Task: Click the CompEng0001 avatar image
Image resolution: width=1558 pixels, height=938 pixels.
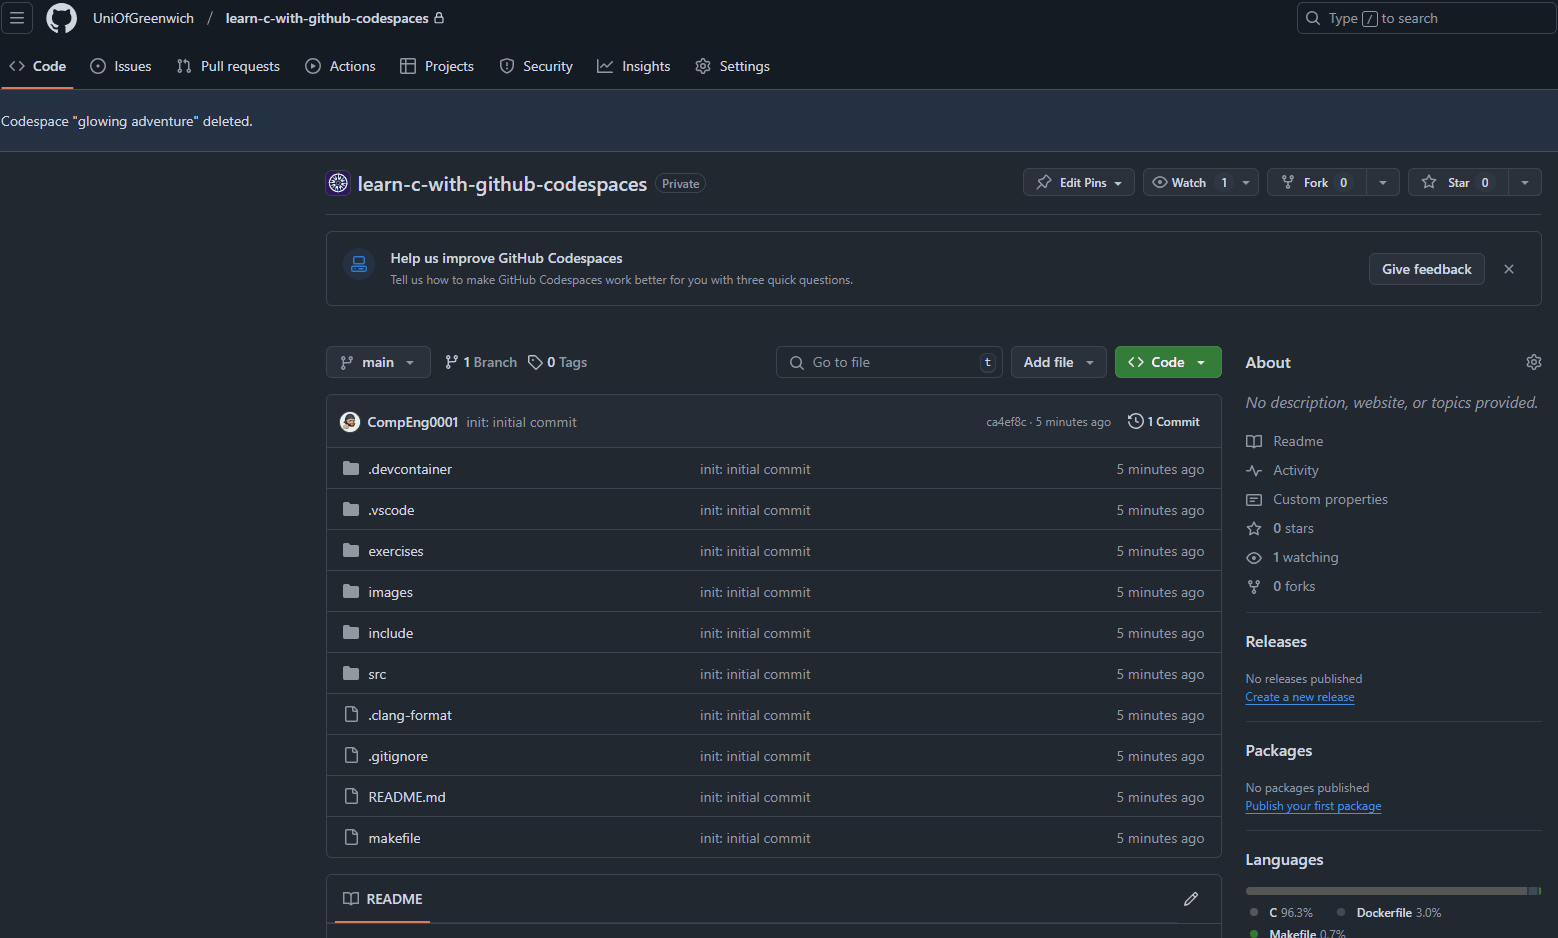Action: [x=350, y=422]
